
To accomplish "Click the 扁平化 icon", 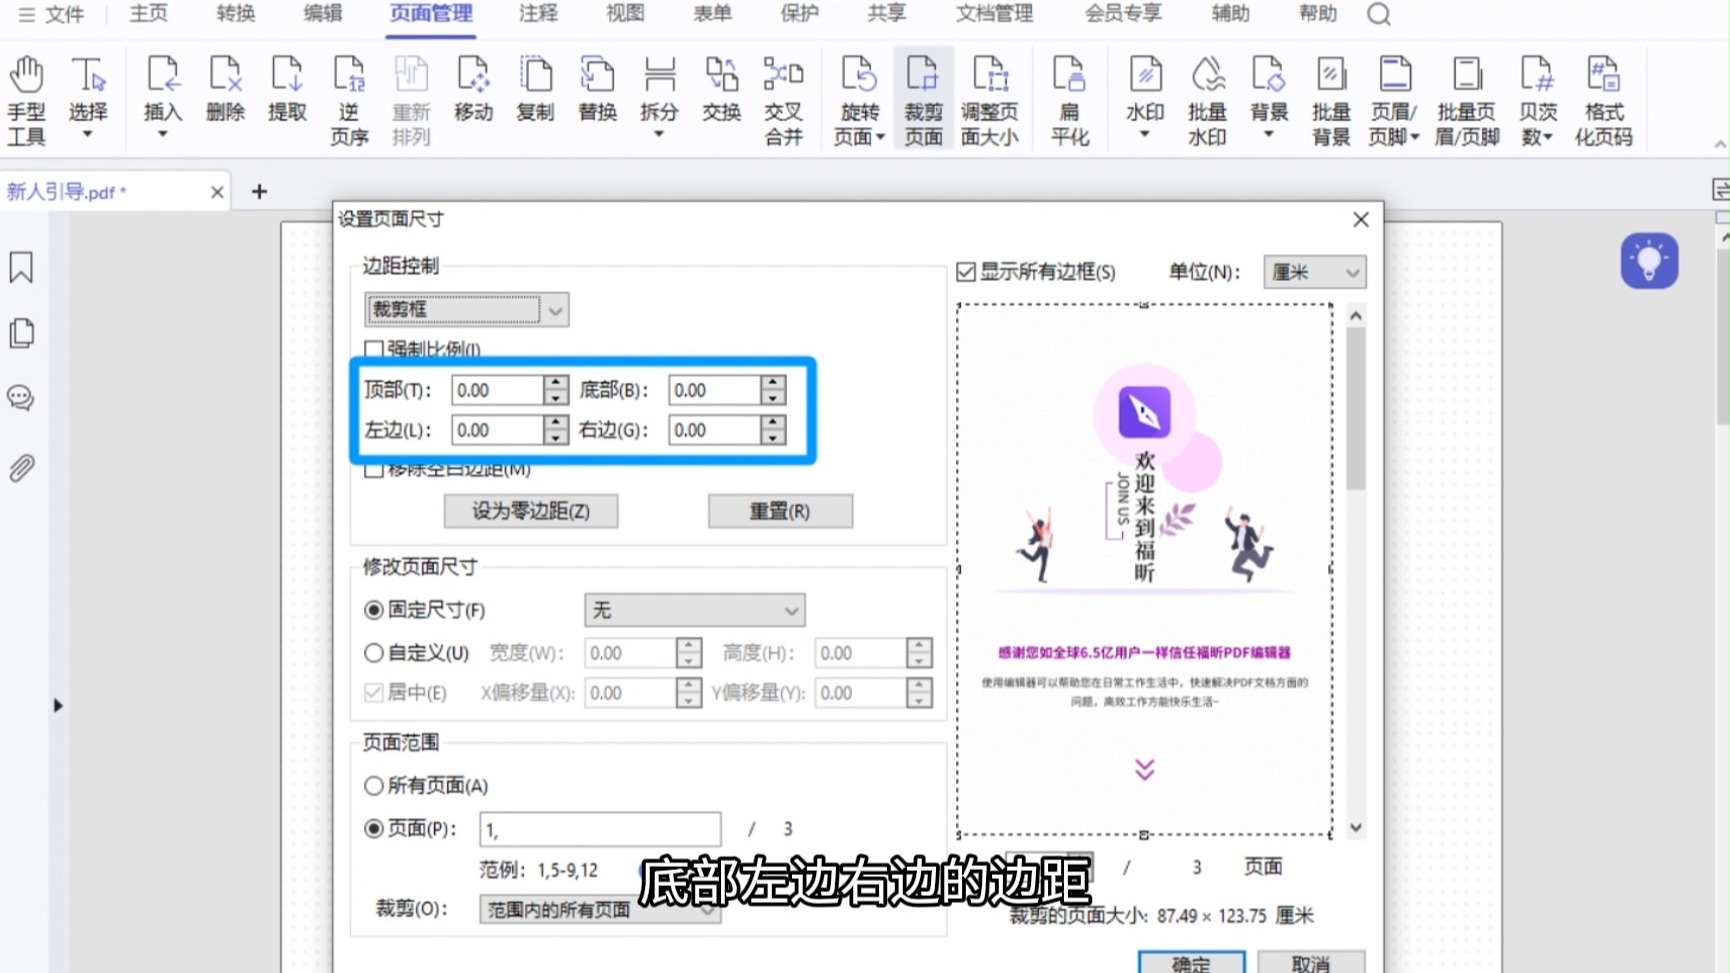I will (x=1069, y=97).
